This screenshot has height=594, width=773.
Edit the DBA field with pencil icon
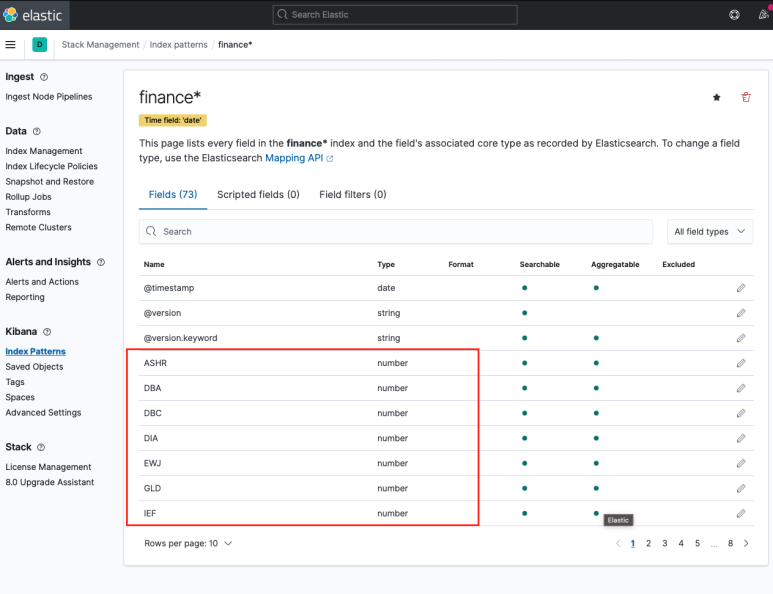[741, 388]
